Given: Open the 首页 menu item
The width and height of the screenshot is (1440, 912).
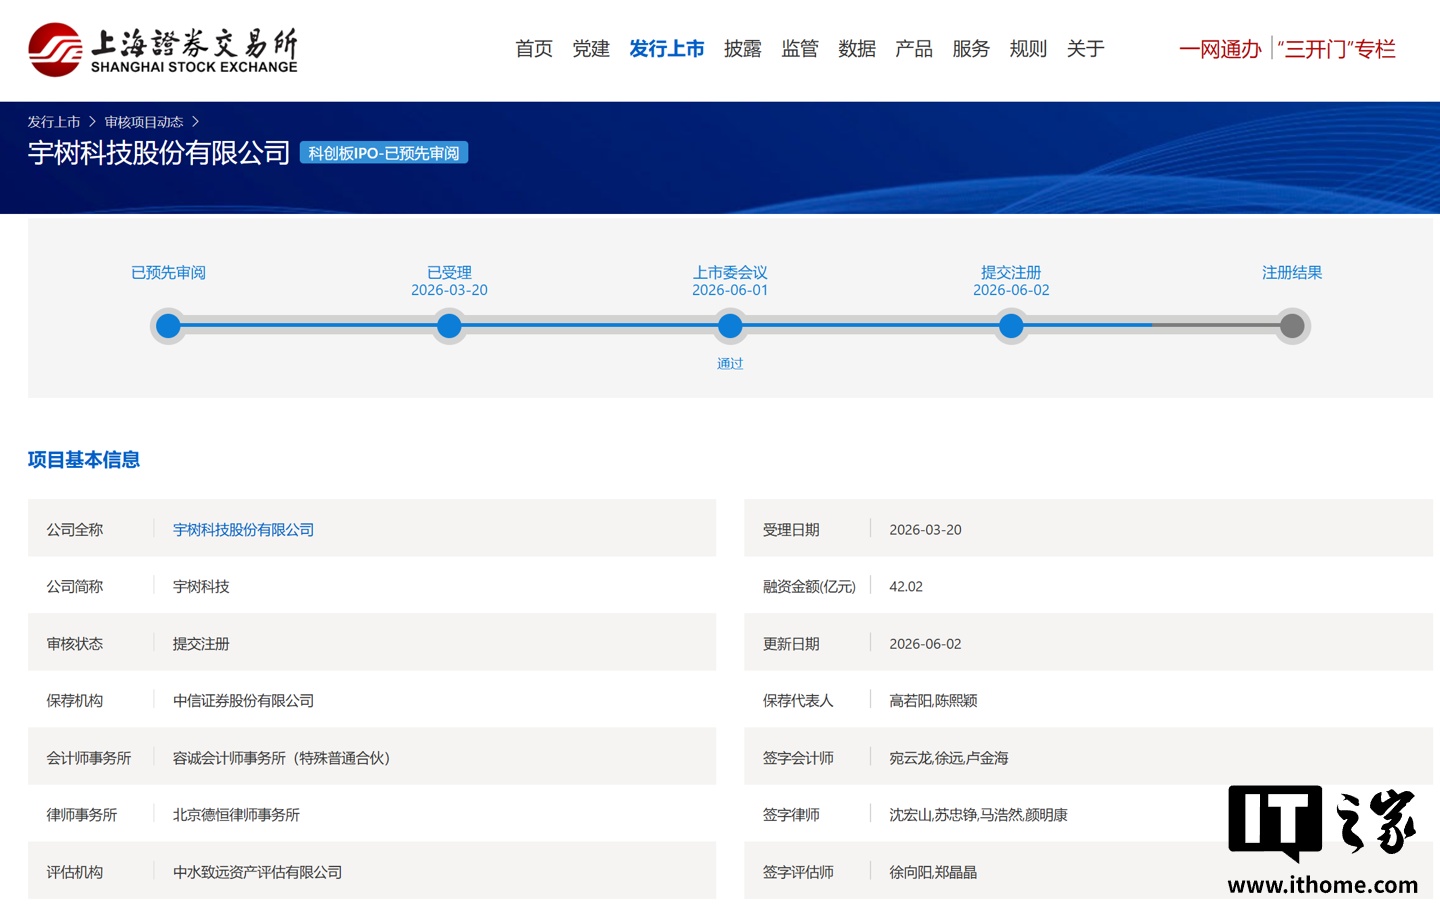Looking at the screenshot, I should coord(534,49).
